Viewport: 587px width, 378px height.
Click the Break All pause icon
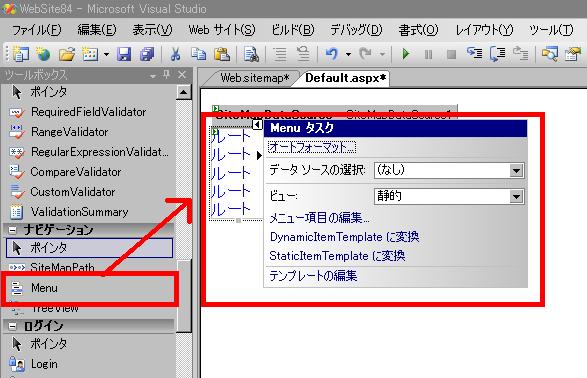coord(429,55)
